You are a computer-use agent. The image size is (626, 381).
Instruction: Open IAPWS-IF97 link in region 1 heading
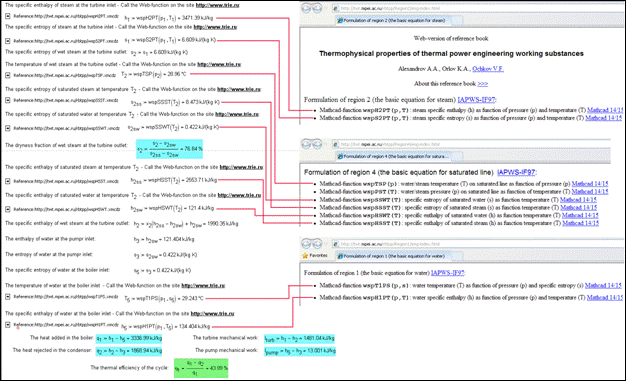[x=448, y=273]
